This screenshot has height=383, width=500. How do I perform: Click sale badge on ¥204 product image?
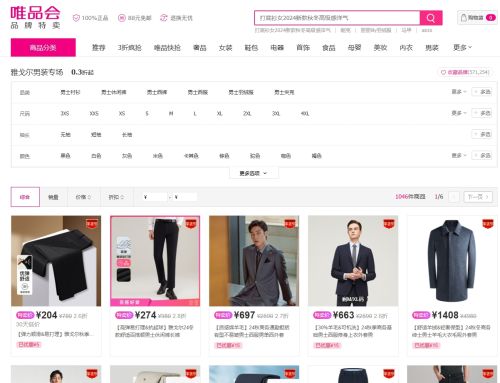(x=92, y=224)
